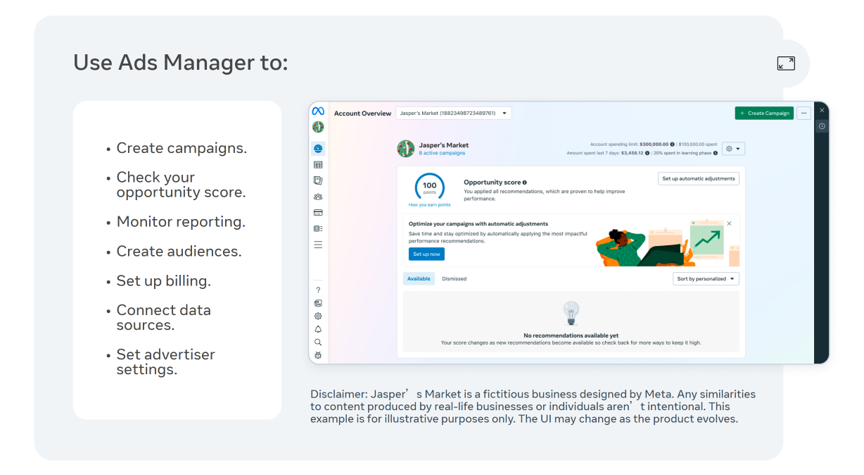
Task: Open the Campaigns table grid icon
Action: point(318,165)
